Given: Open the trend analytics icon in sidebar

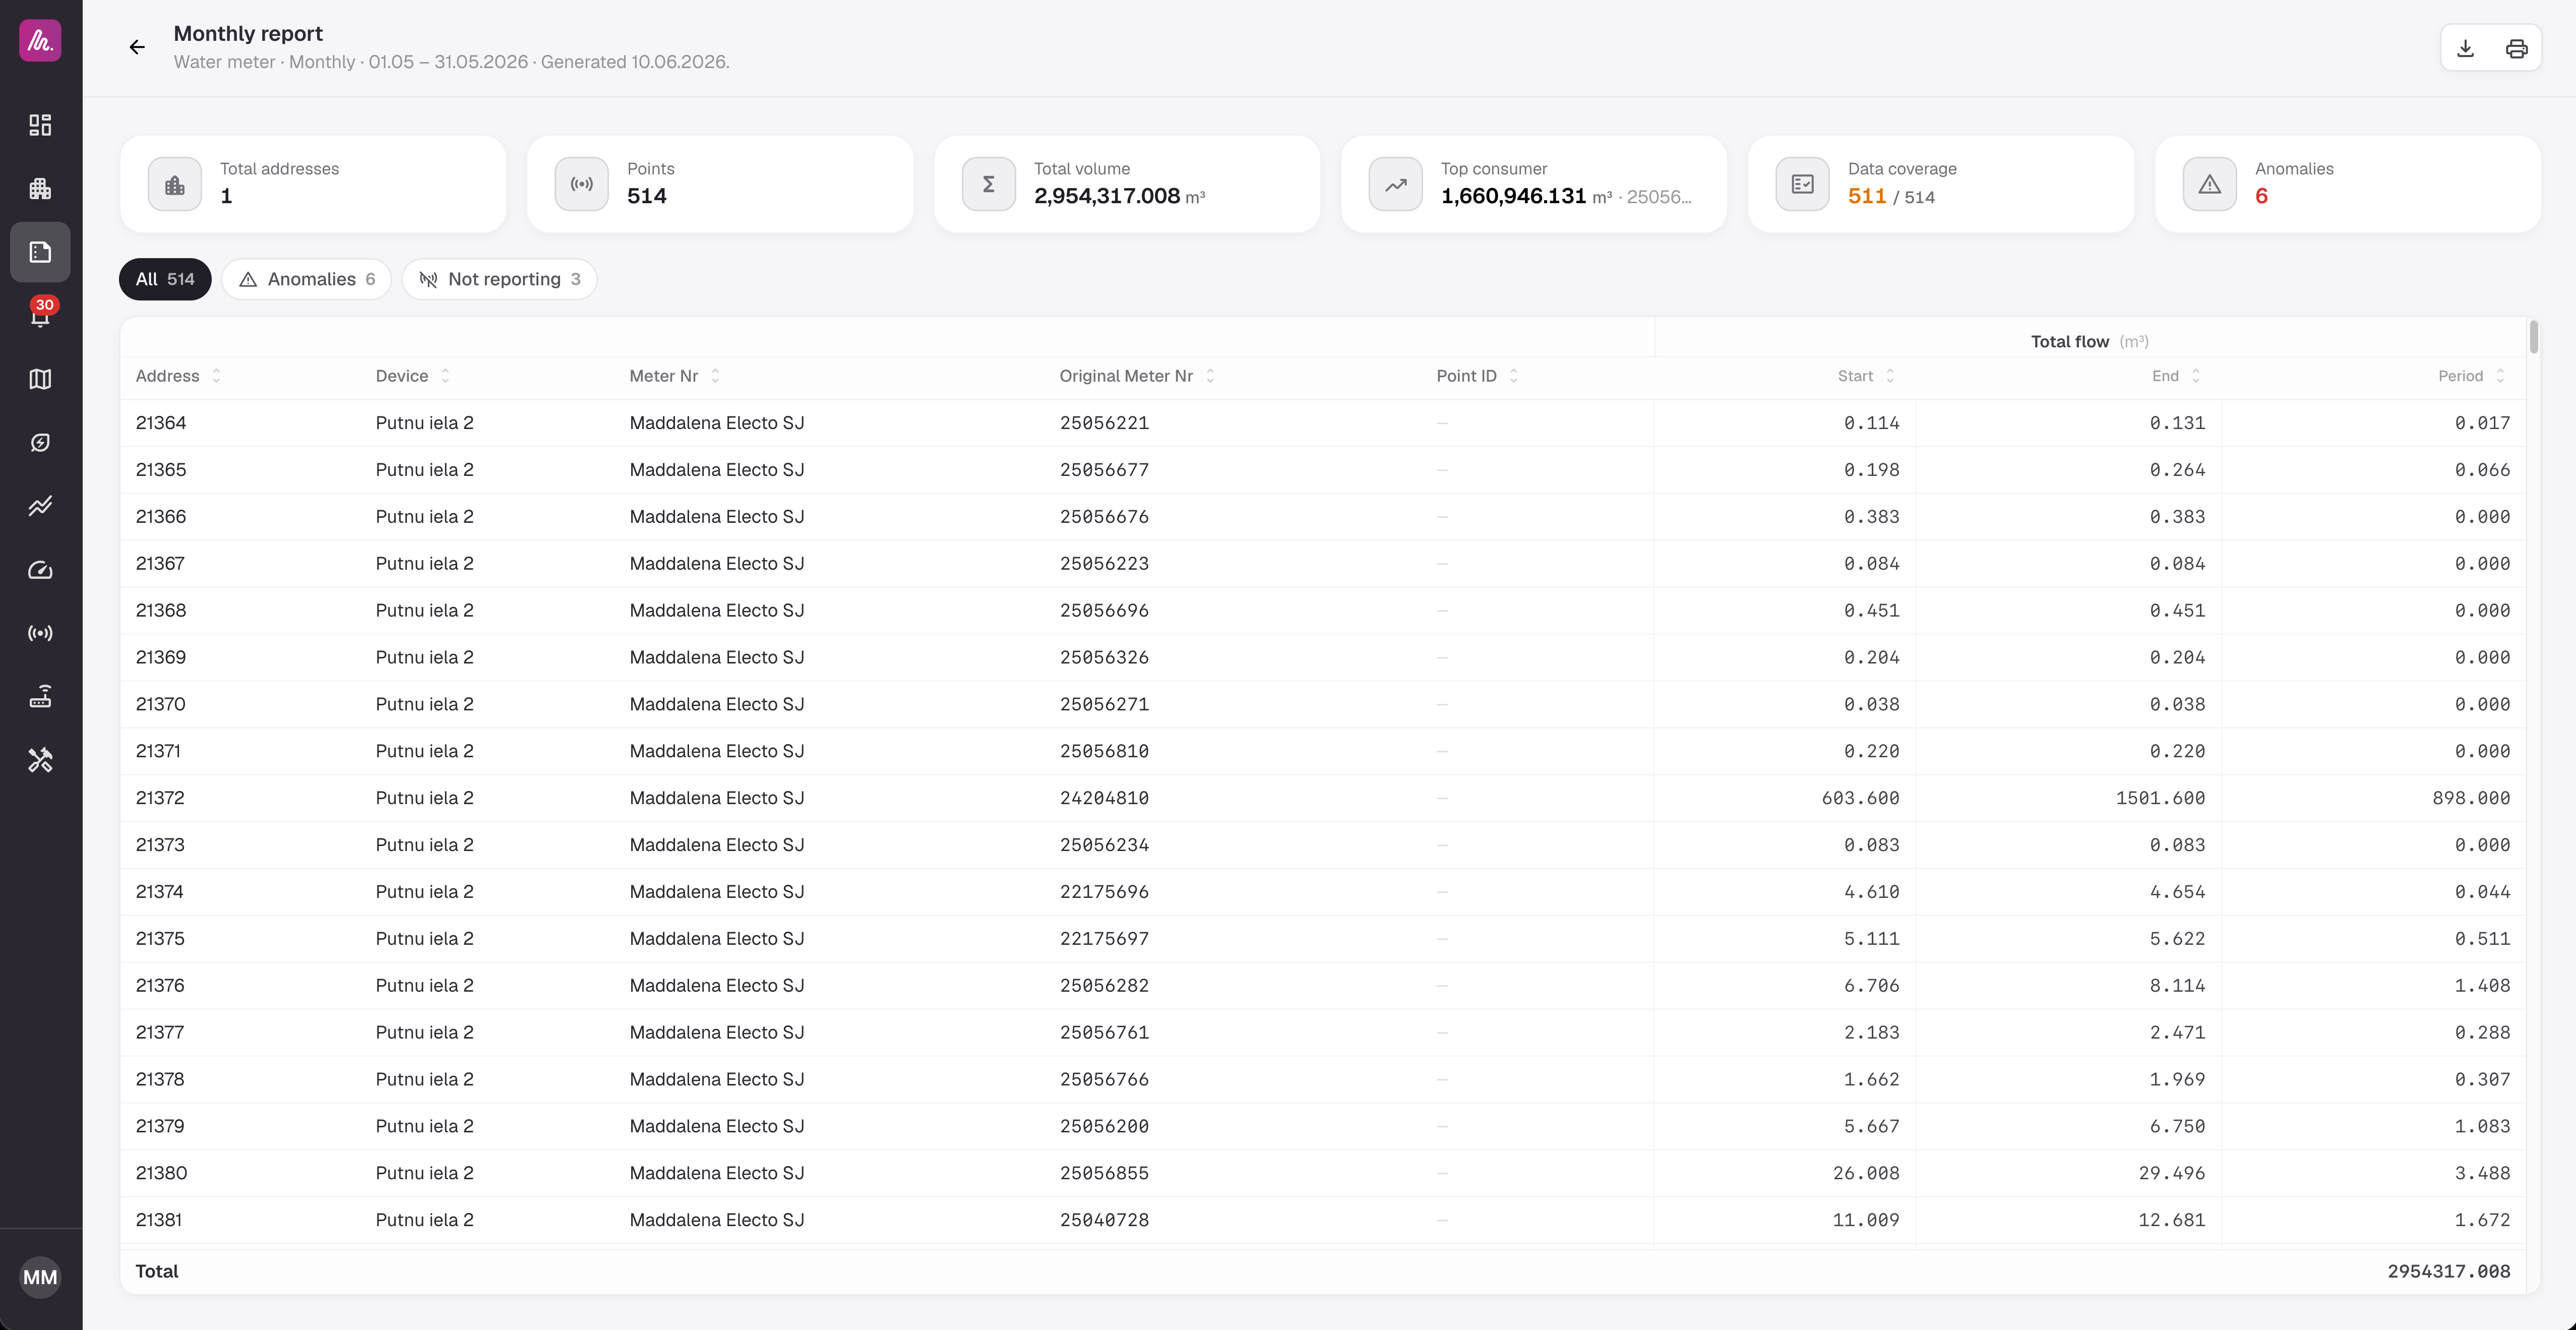Looking at the screenshot, I should coord(40,506).
